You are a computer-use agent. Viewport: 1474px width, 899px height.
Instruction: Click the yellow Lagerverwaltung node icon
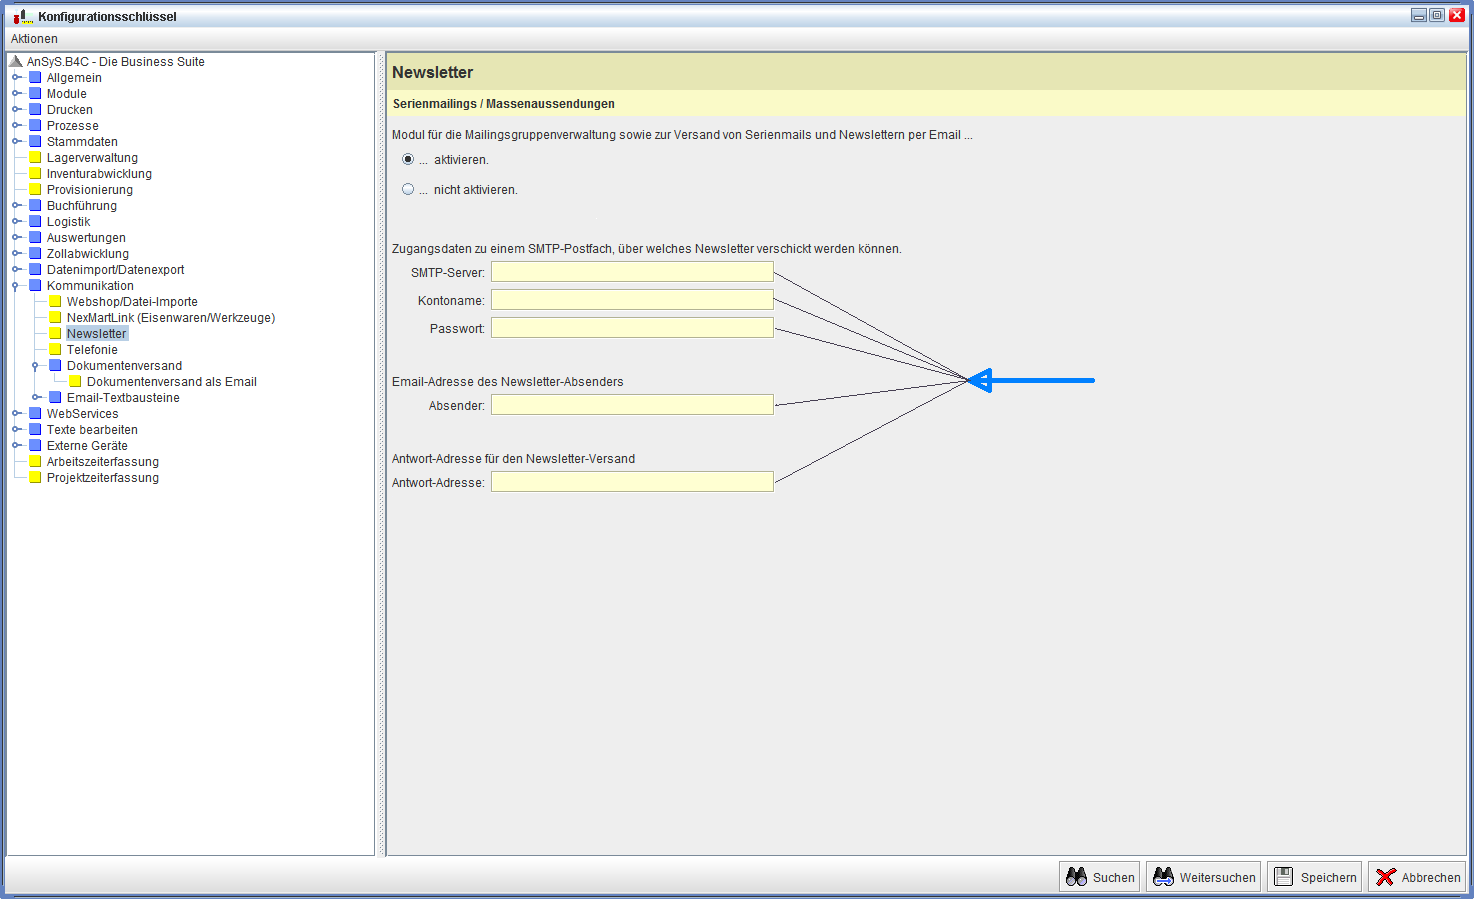(35, 158)
